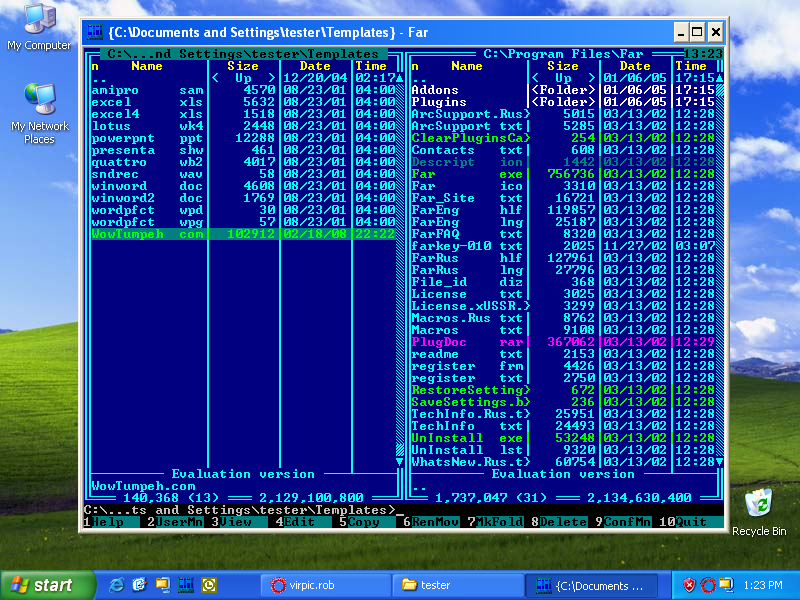Select File_id diz file row

coord(563,282)
